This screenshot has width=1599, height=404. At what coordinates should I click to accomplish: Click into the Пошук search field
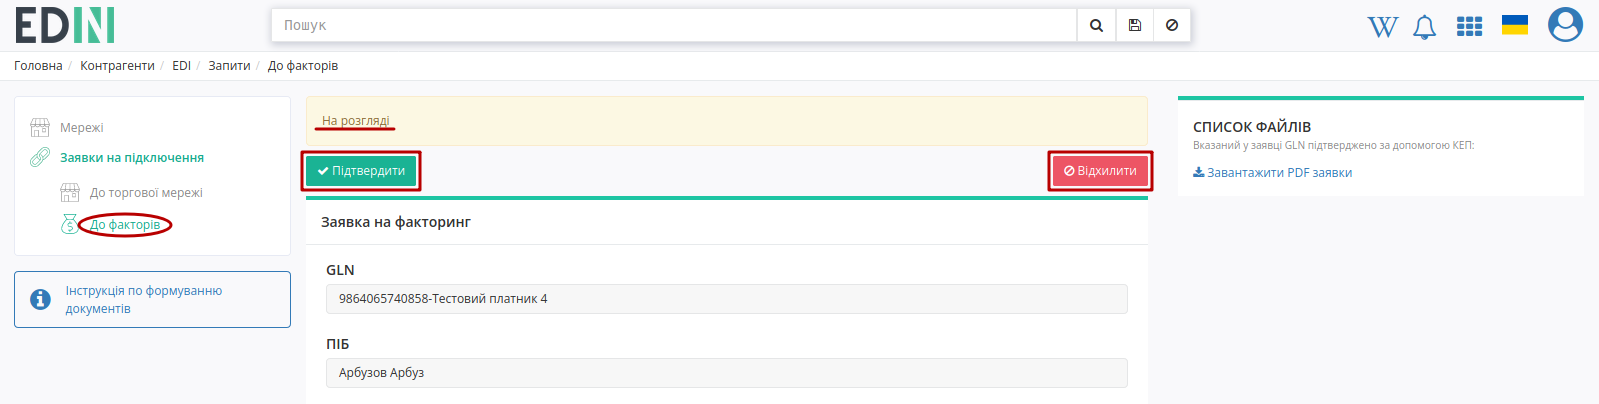tap(674, 25)
